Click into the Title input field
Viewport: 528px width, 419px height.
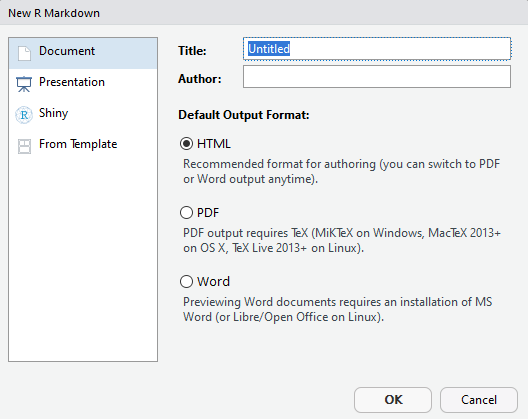pos(377,49)
